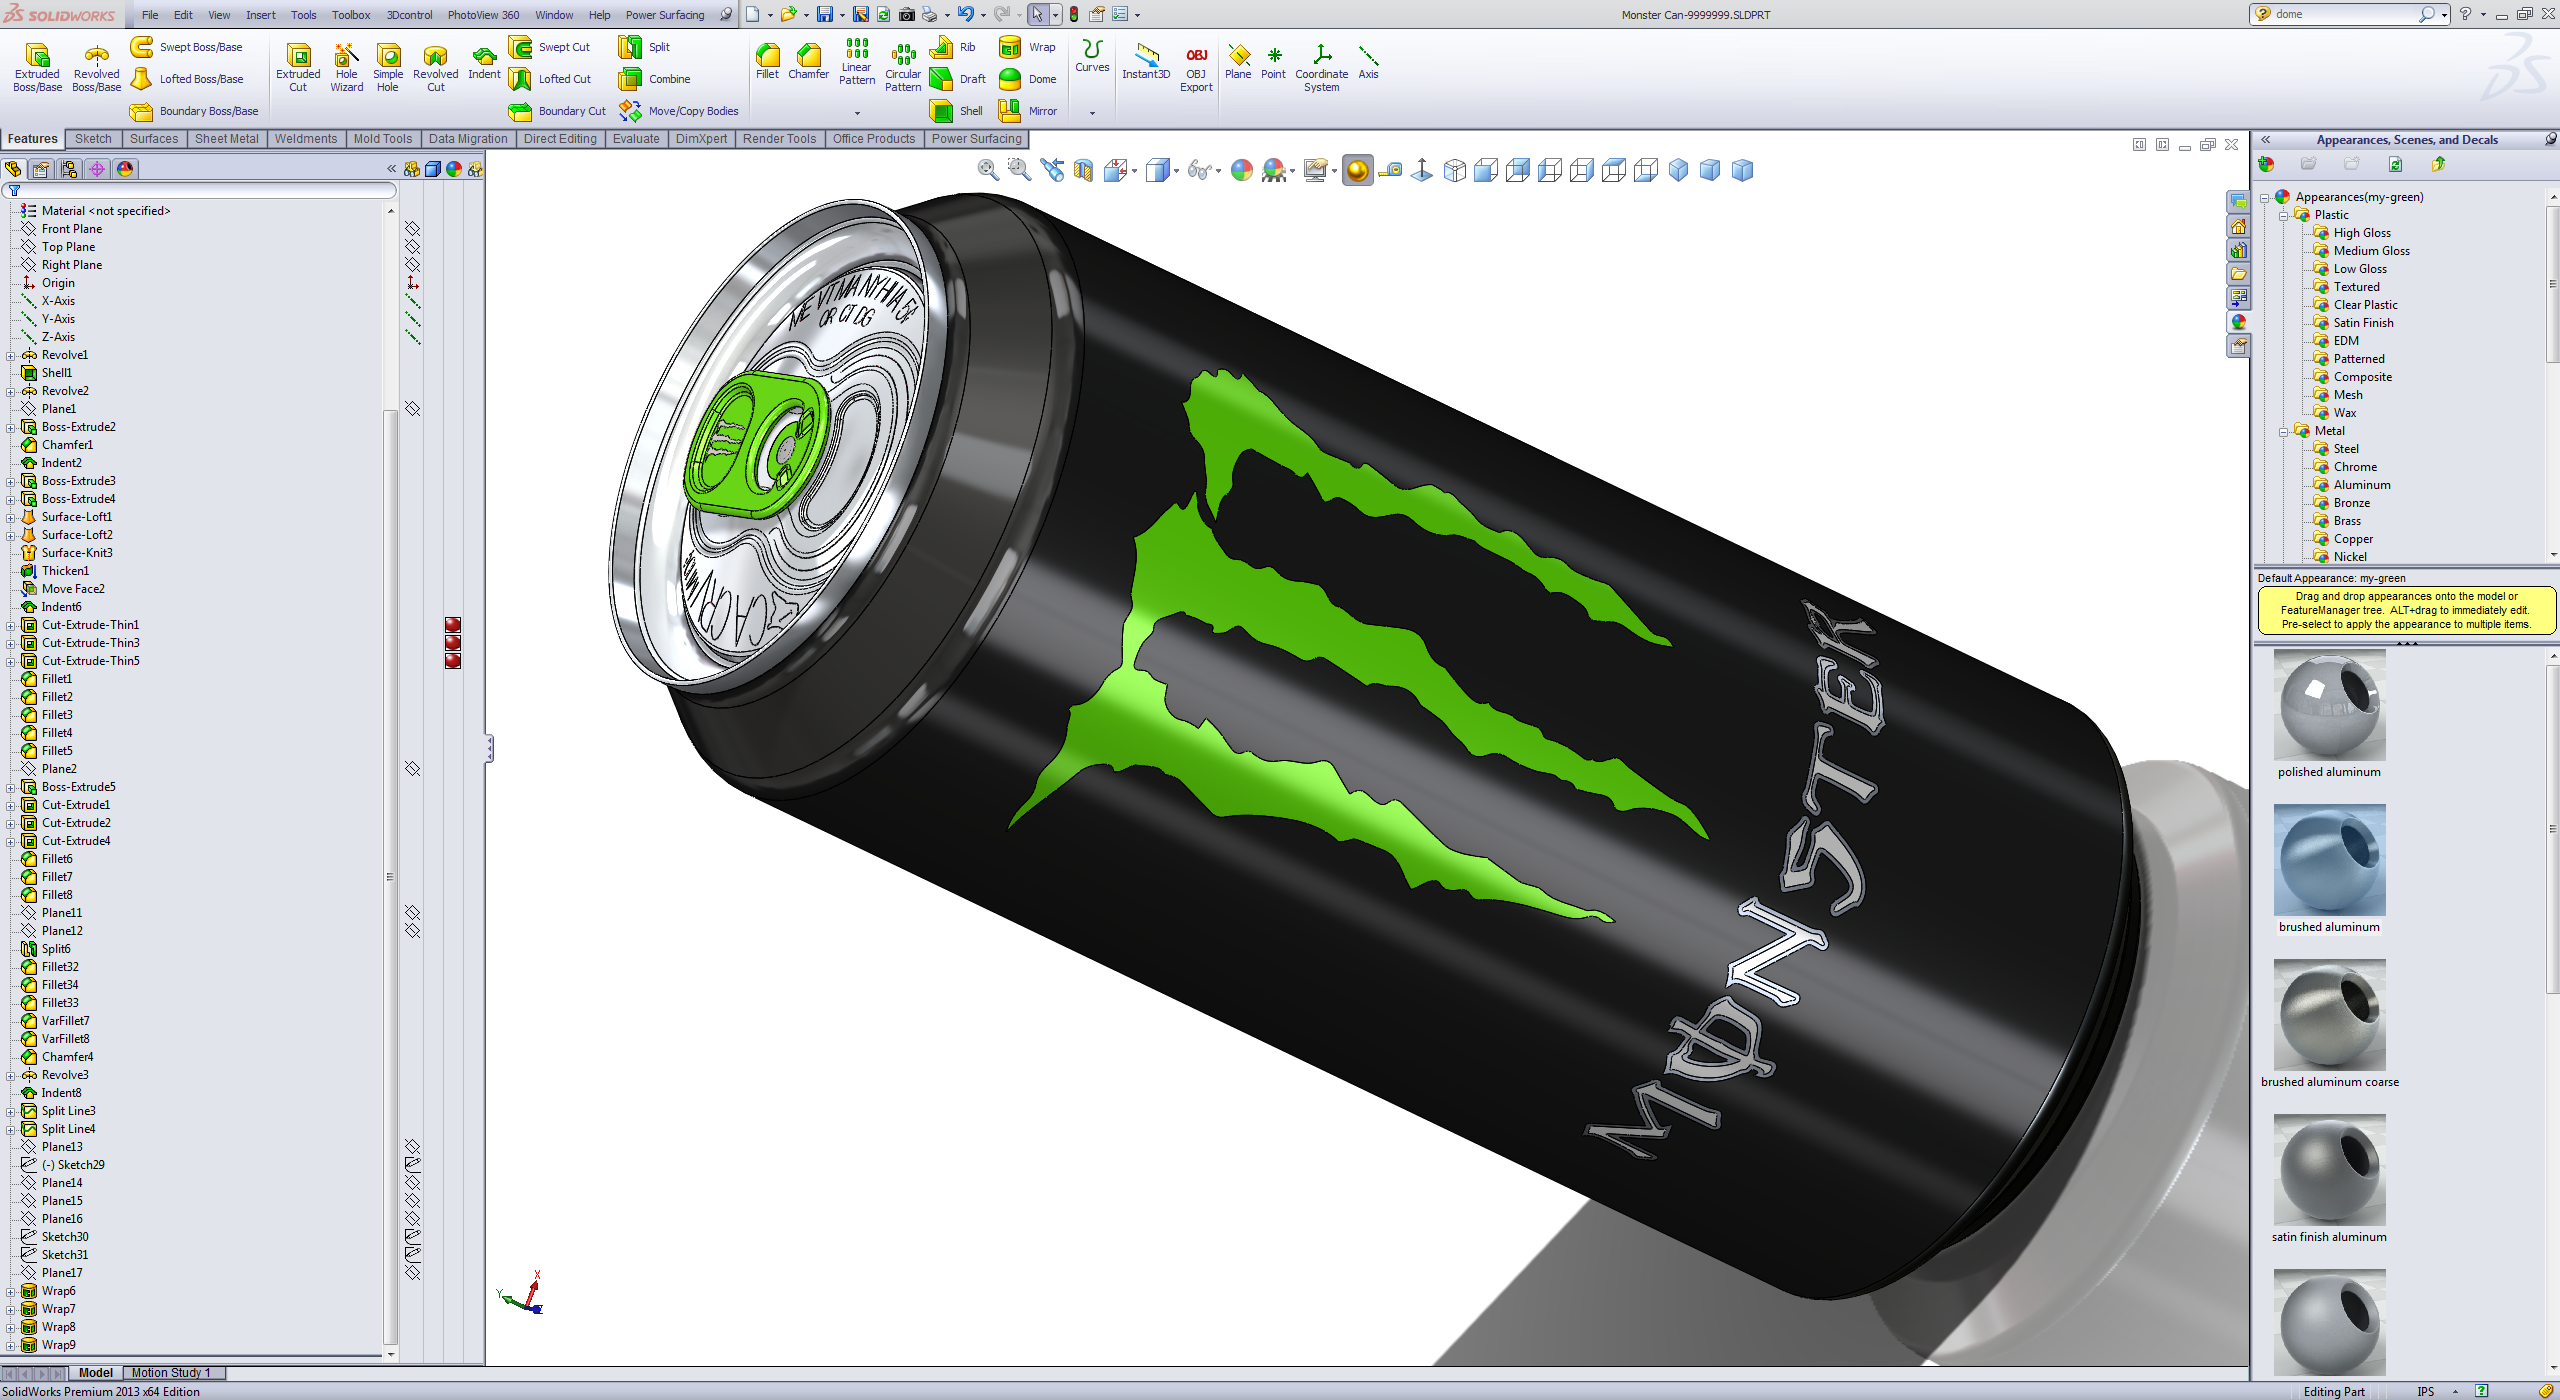Select Surface-Knit3 in the feature tree
This screenshot has width=2560, height=1400.
[x=67, y=553]
